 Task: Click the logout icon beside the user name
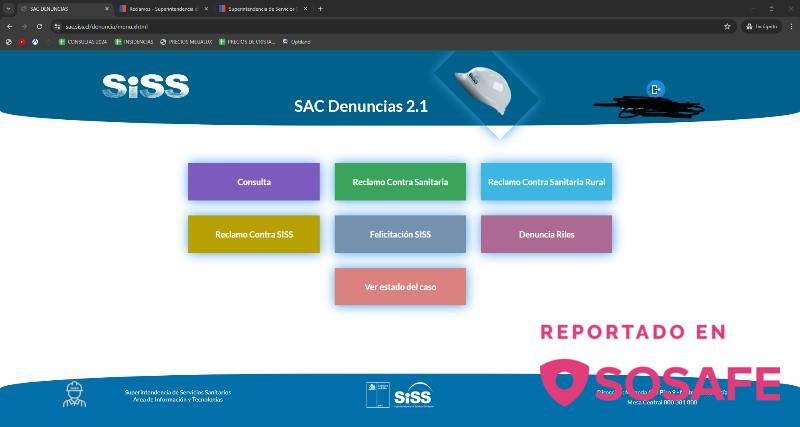click(x=656, y=89)
